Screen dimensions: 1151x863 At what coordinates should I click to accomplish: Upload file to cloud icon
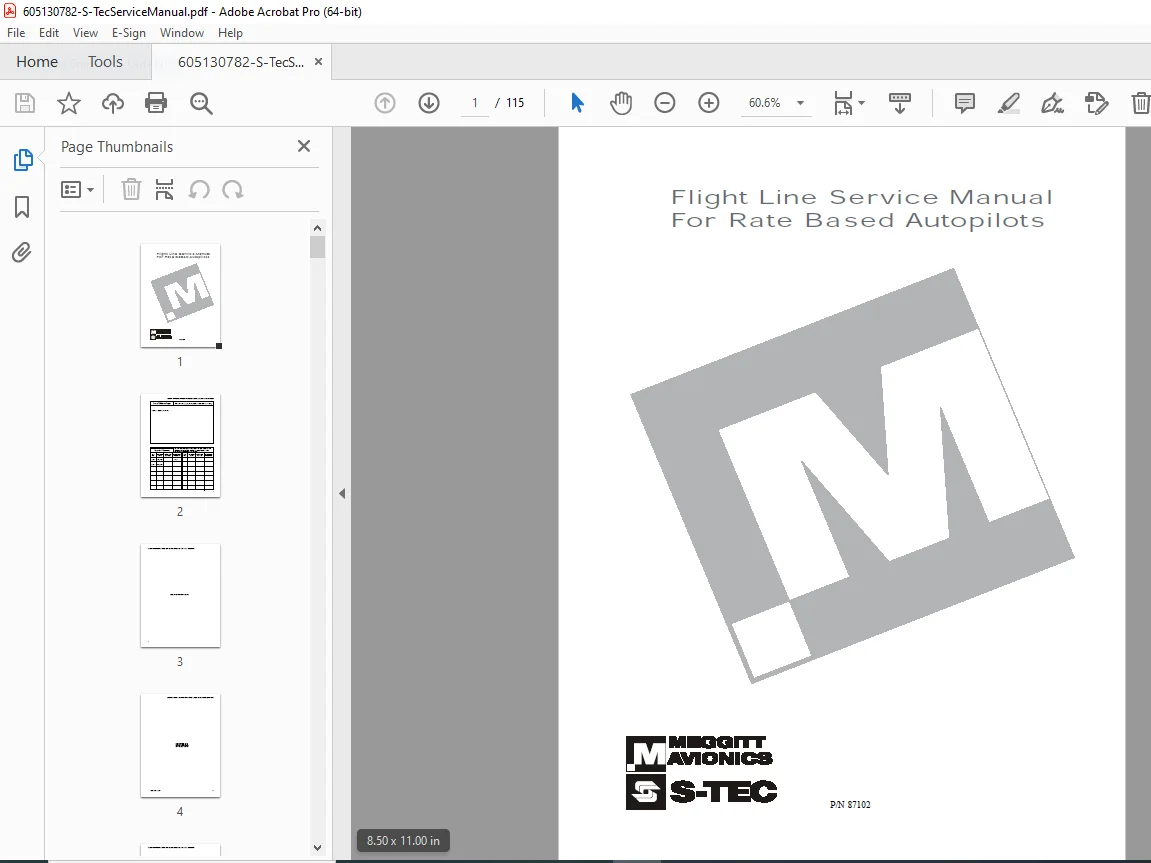[112, 103]
